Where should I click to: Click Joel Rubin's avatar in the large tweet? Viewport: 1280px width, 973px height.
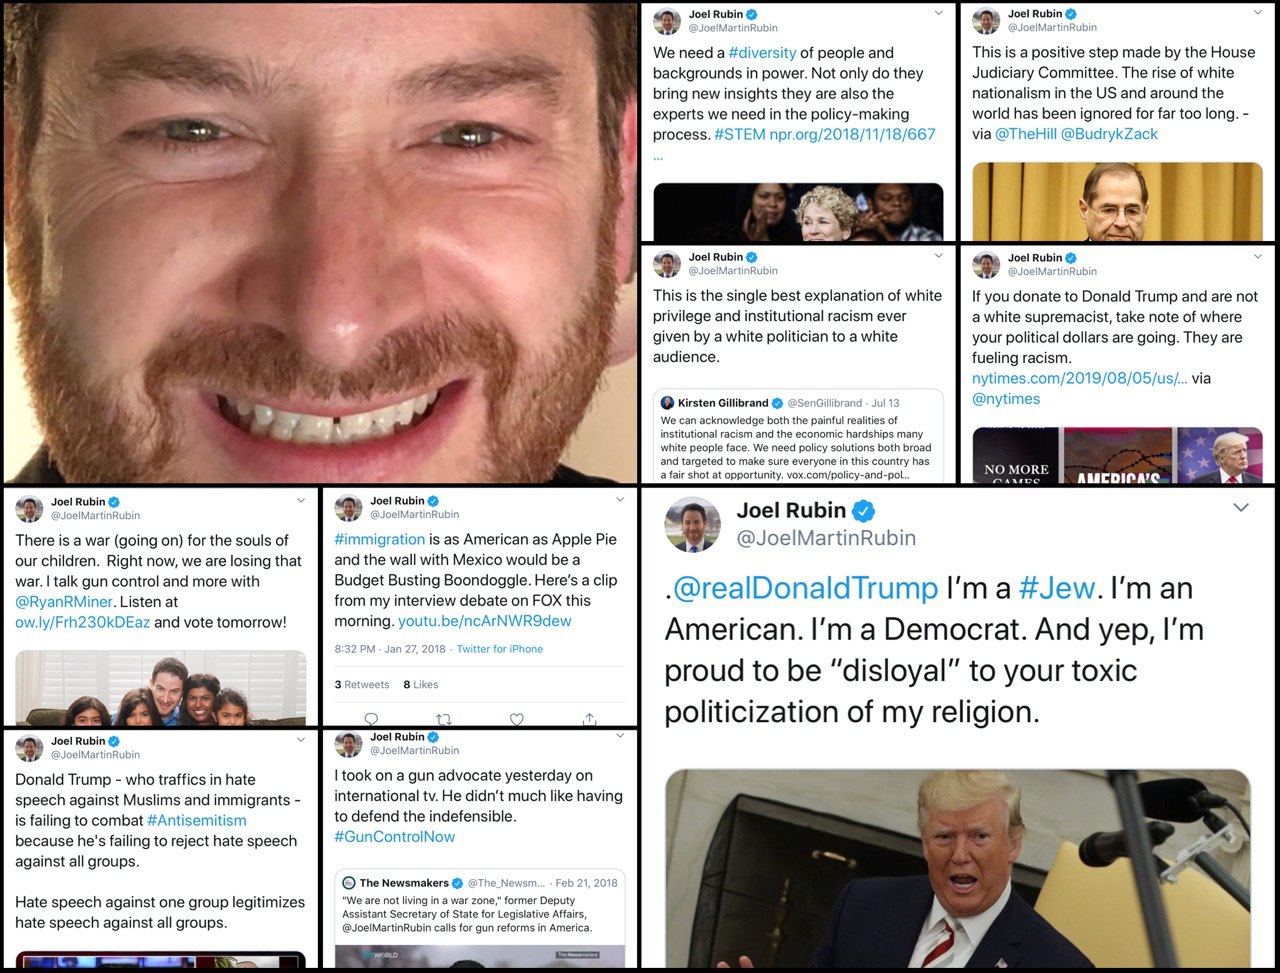[692, 524]
